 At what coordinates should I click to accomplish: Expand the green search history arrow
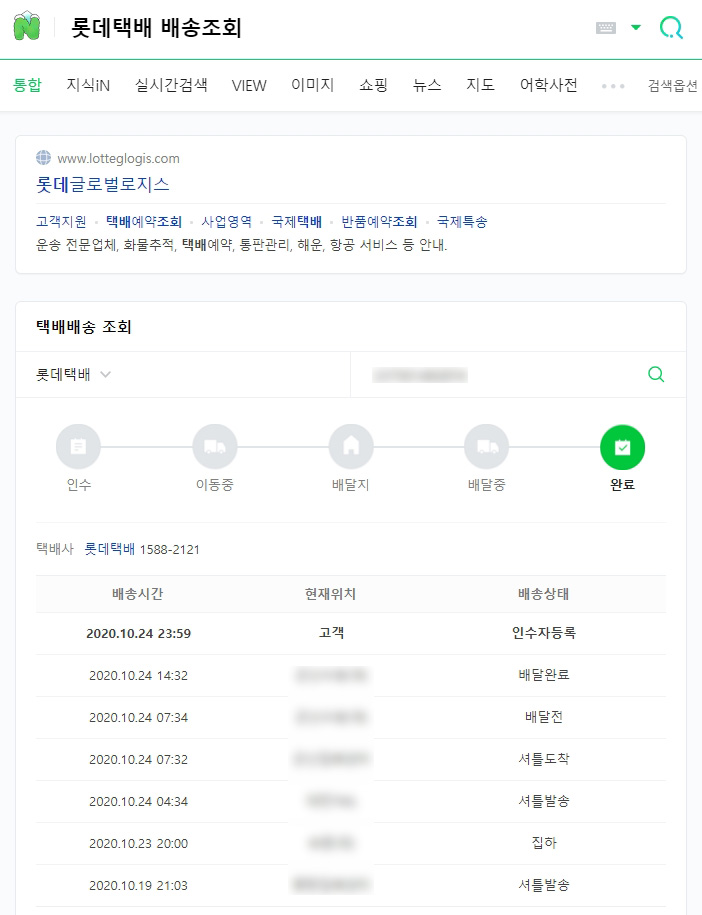pos(636,27)
